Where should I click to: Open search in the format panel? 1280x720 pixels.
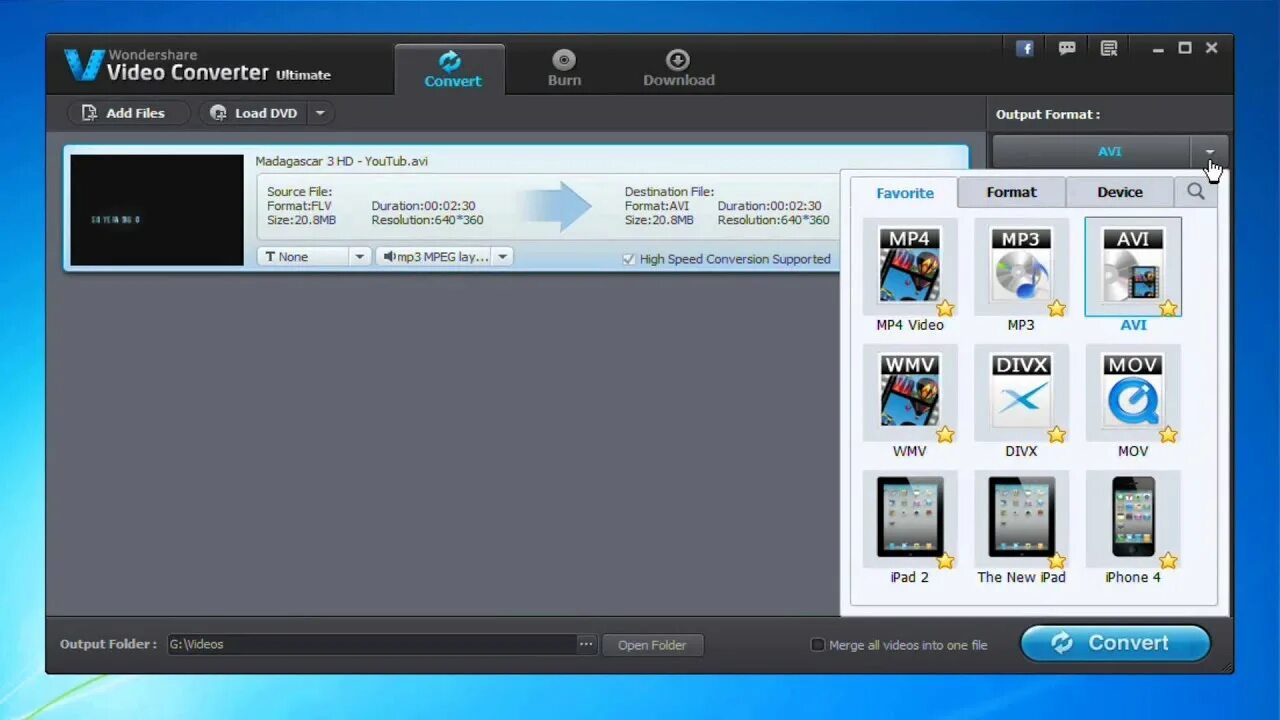[x=1196, y=191]
